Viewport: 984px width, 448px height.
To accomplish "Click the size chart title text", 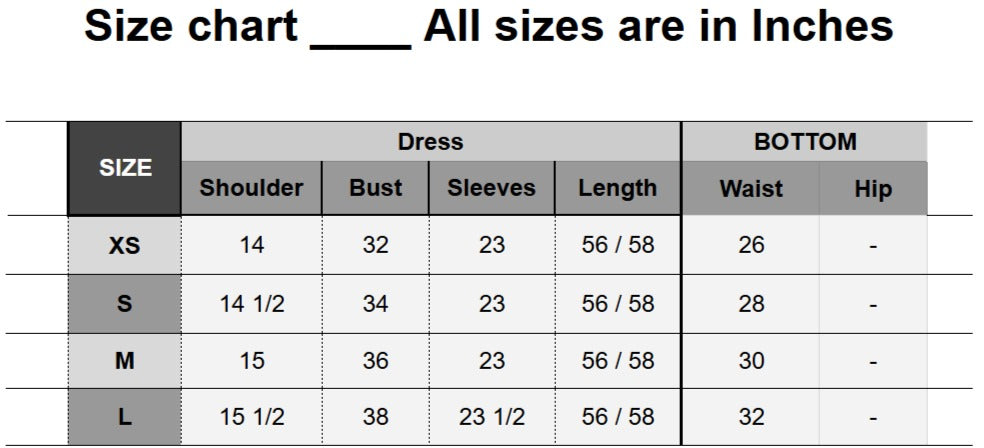I will (x=488, y=26).
